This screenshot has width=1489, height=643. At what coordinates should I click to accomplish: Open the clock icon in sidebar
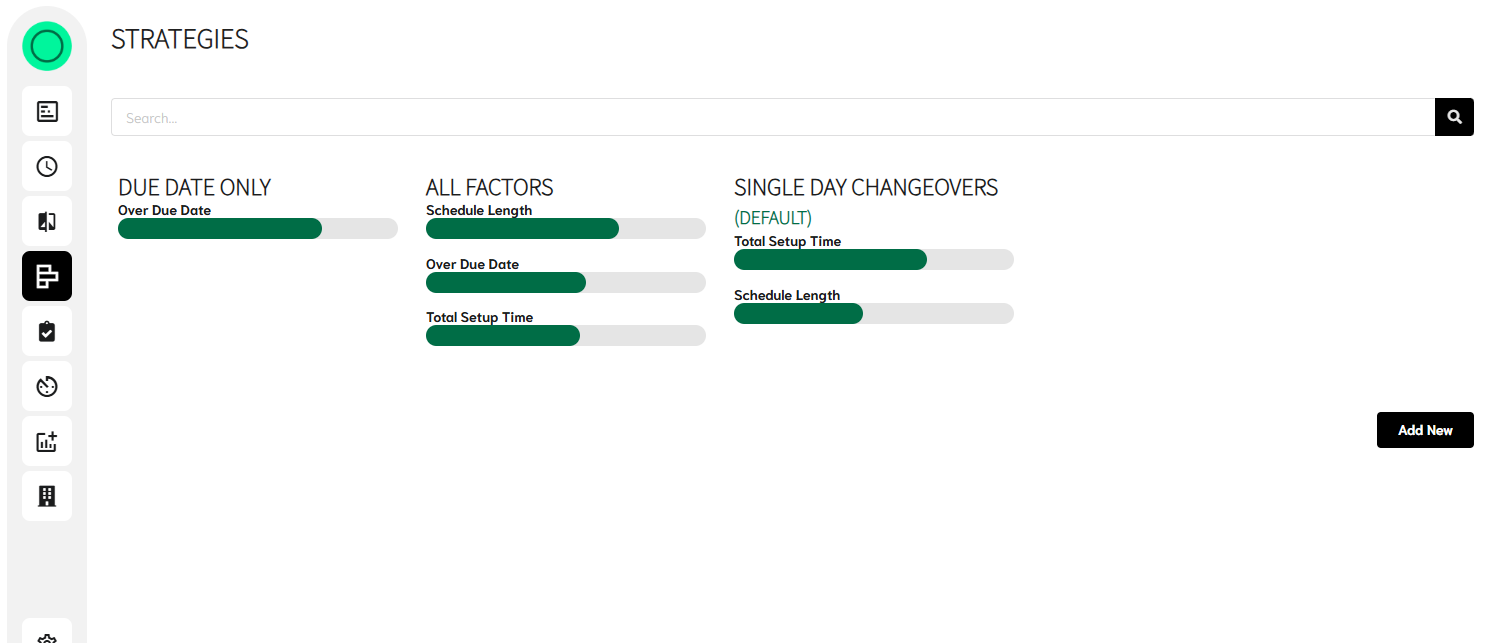click(x=47, y=166)
